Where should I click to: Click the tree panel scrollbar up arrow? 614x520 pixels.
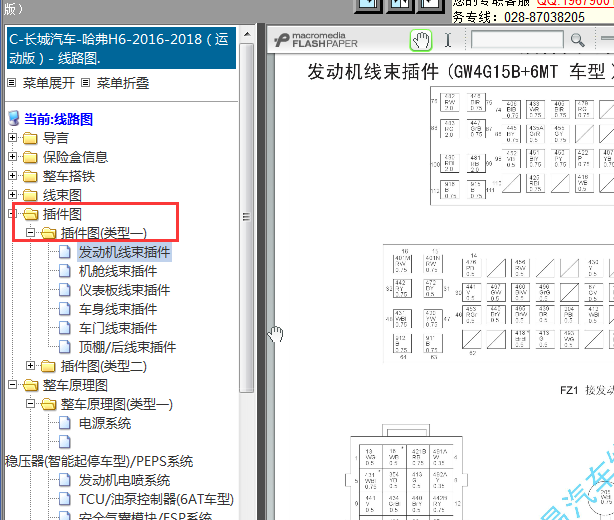(247, 34)
